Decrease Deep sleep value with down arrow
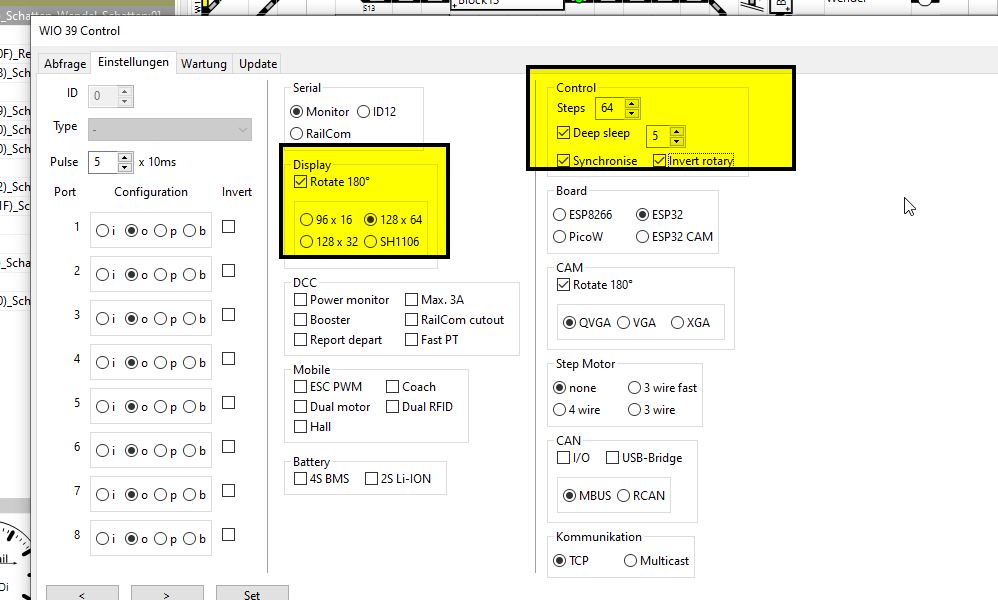Screen dimensions: 998x600 (677, 139)
